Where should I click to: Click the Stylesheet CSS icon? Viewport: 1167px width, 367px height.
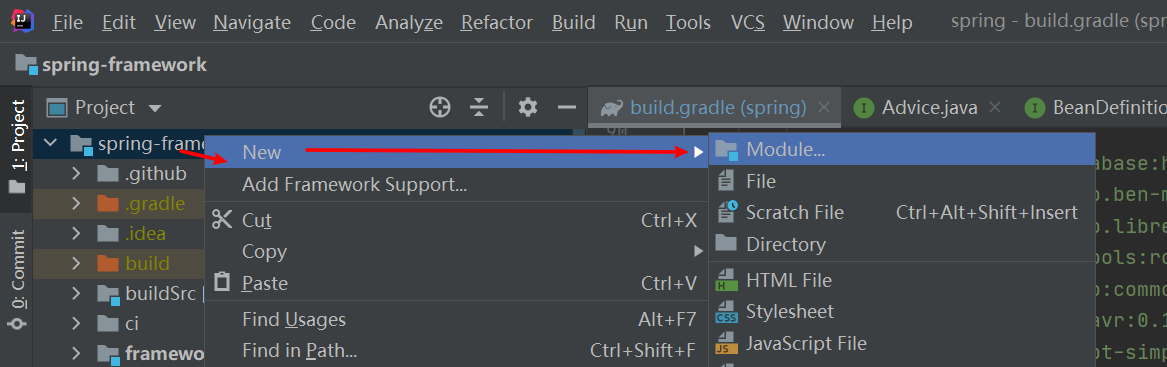(x=726, y=312)
